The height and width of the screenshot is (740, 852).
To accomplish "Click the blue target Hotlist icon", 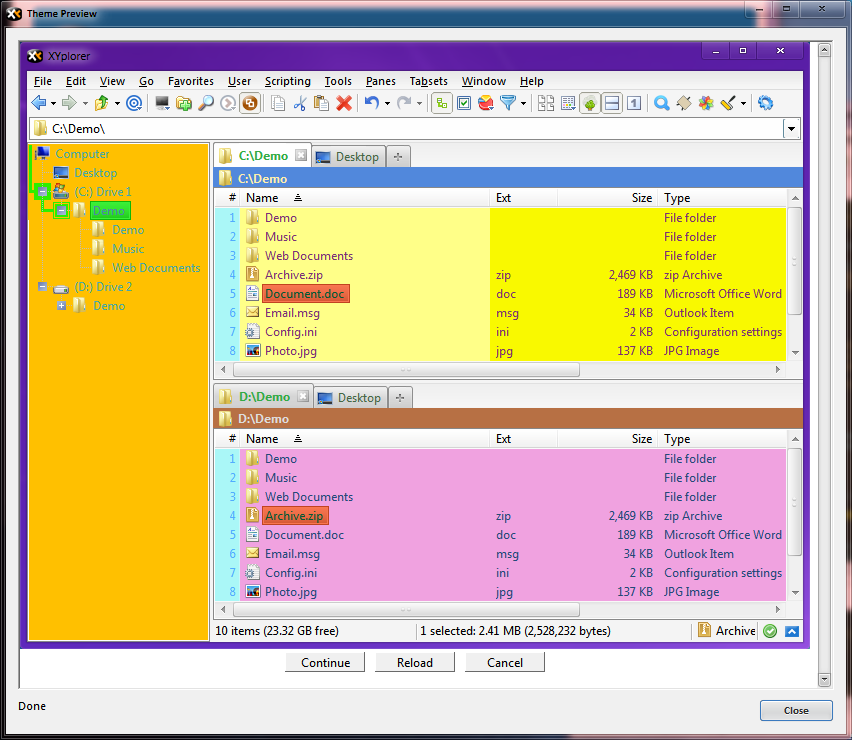I will [x=134, y=103].
